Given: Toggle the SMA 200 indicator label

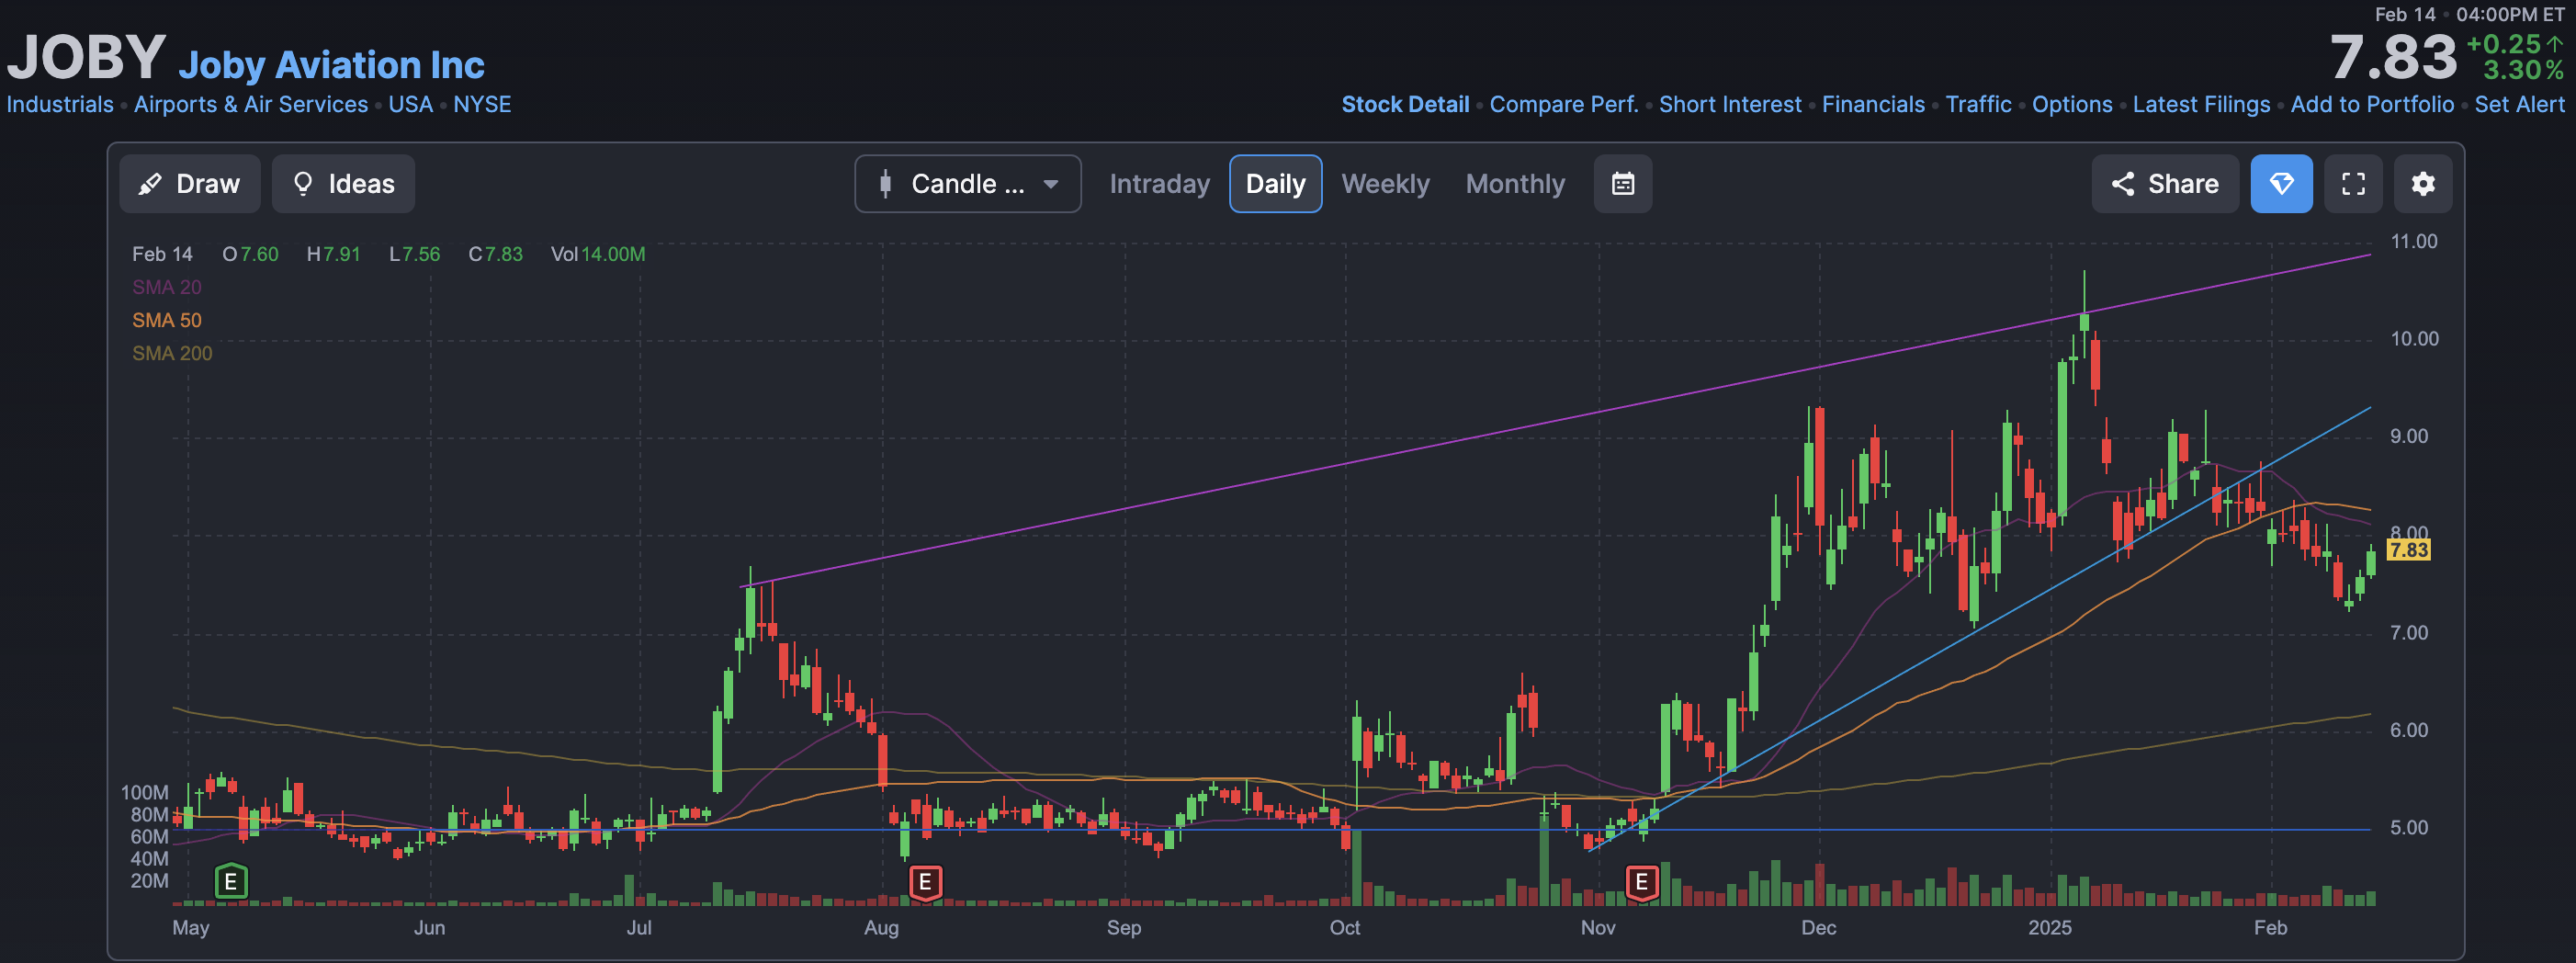Looking at the screenshot, I should click(x=172, y=353).
